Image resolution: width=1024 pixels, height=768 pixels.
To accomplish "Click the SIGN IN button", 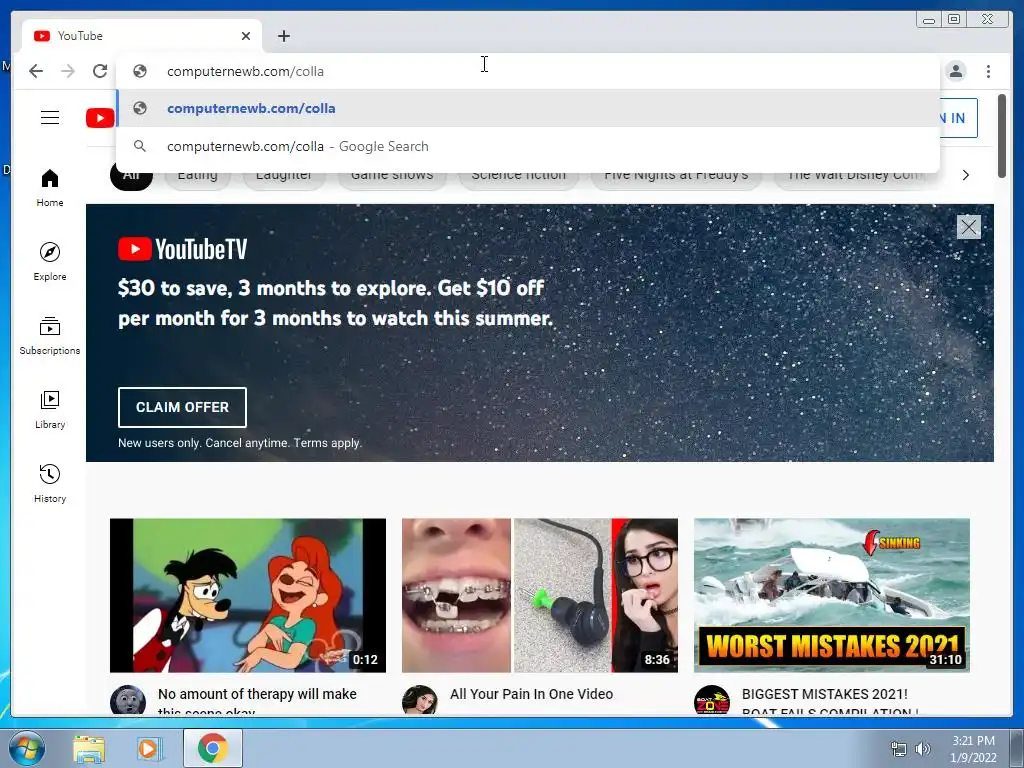I will [x=958, y=118].
